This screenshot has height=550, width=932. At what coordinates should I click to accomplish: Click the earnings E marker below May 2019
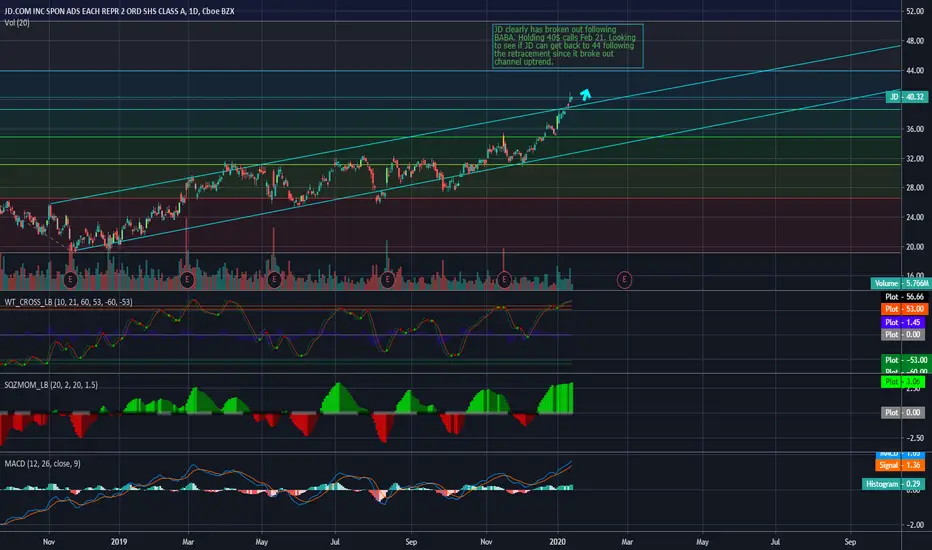(274, 279)
